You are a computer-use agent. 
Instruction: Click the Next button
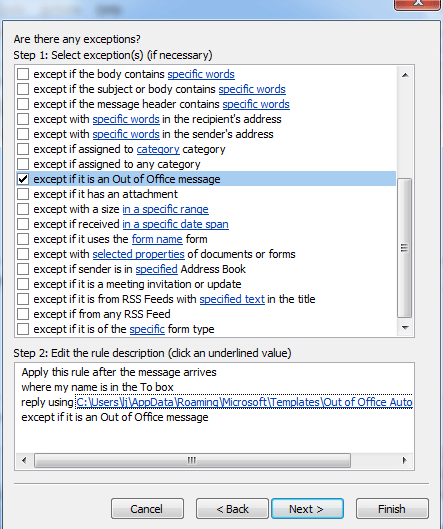[x=307, y=509]
